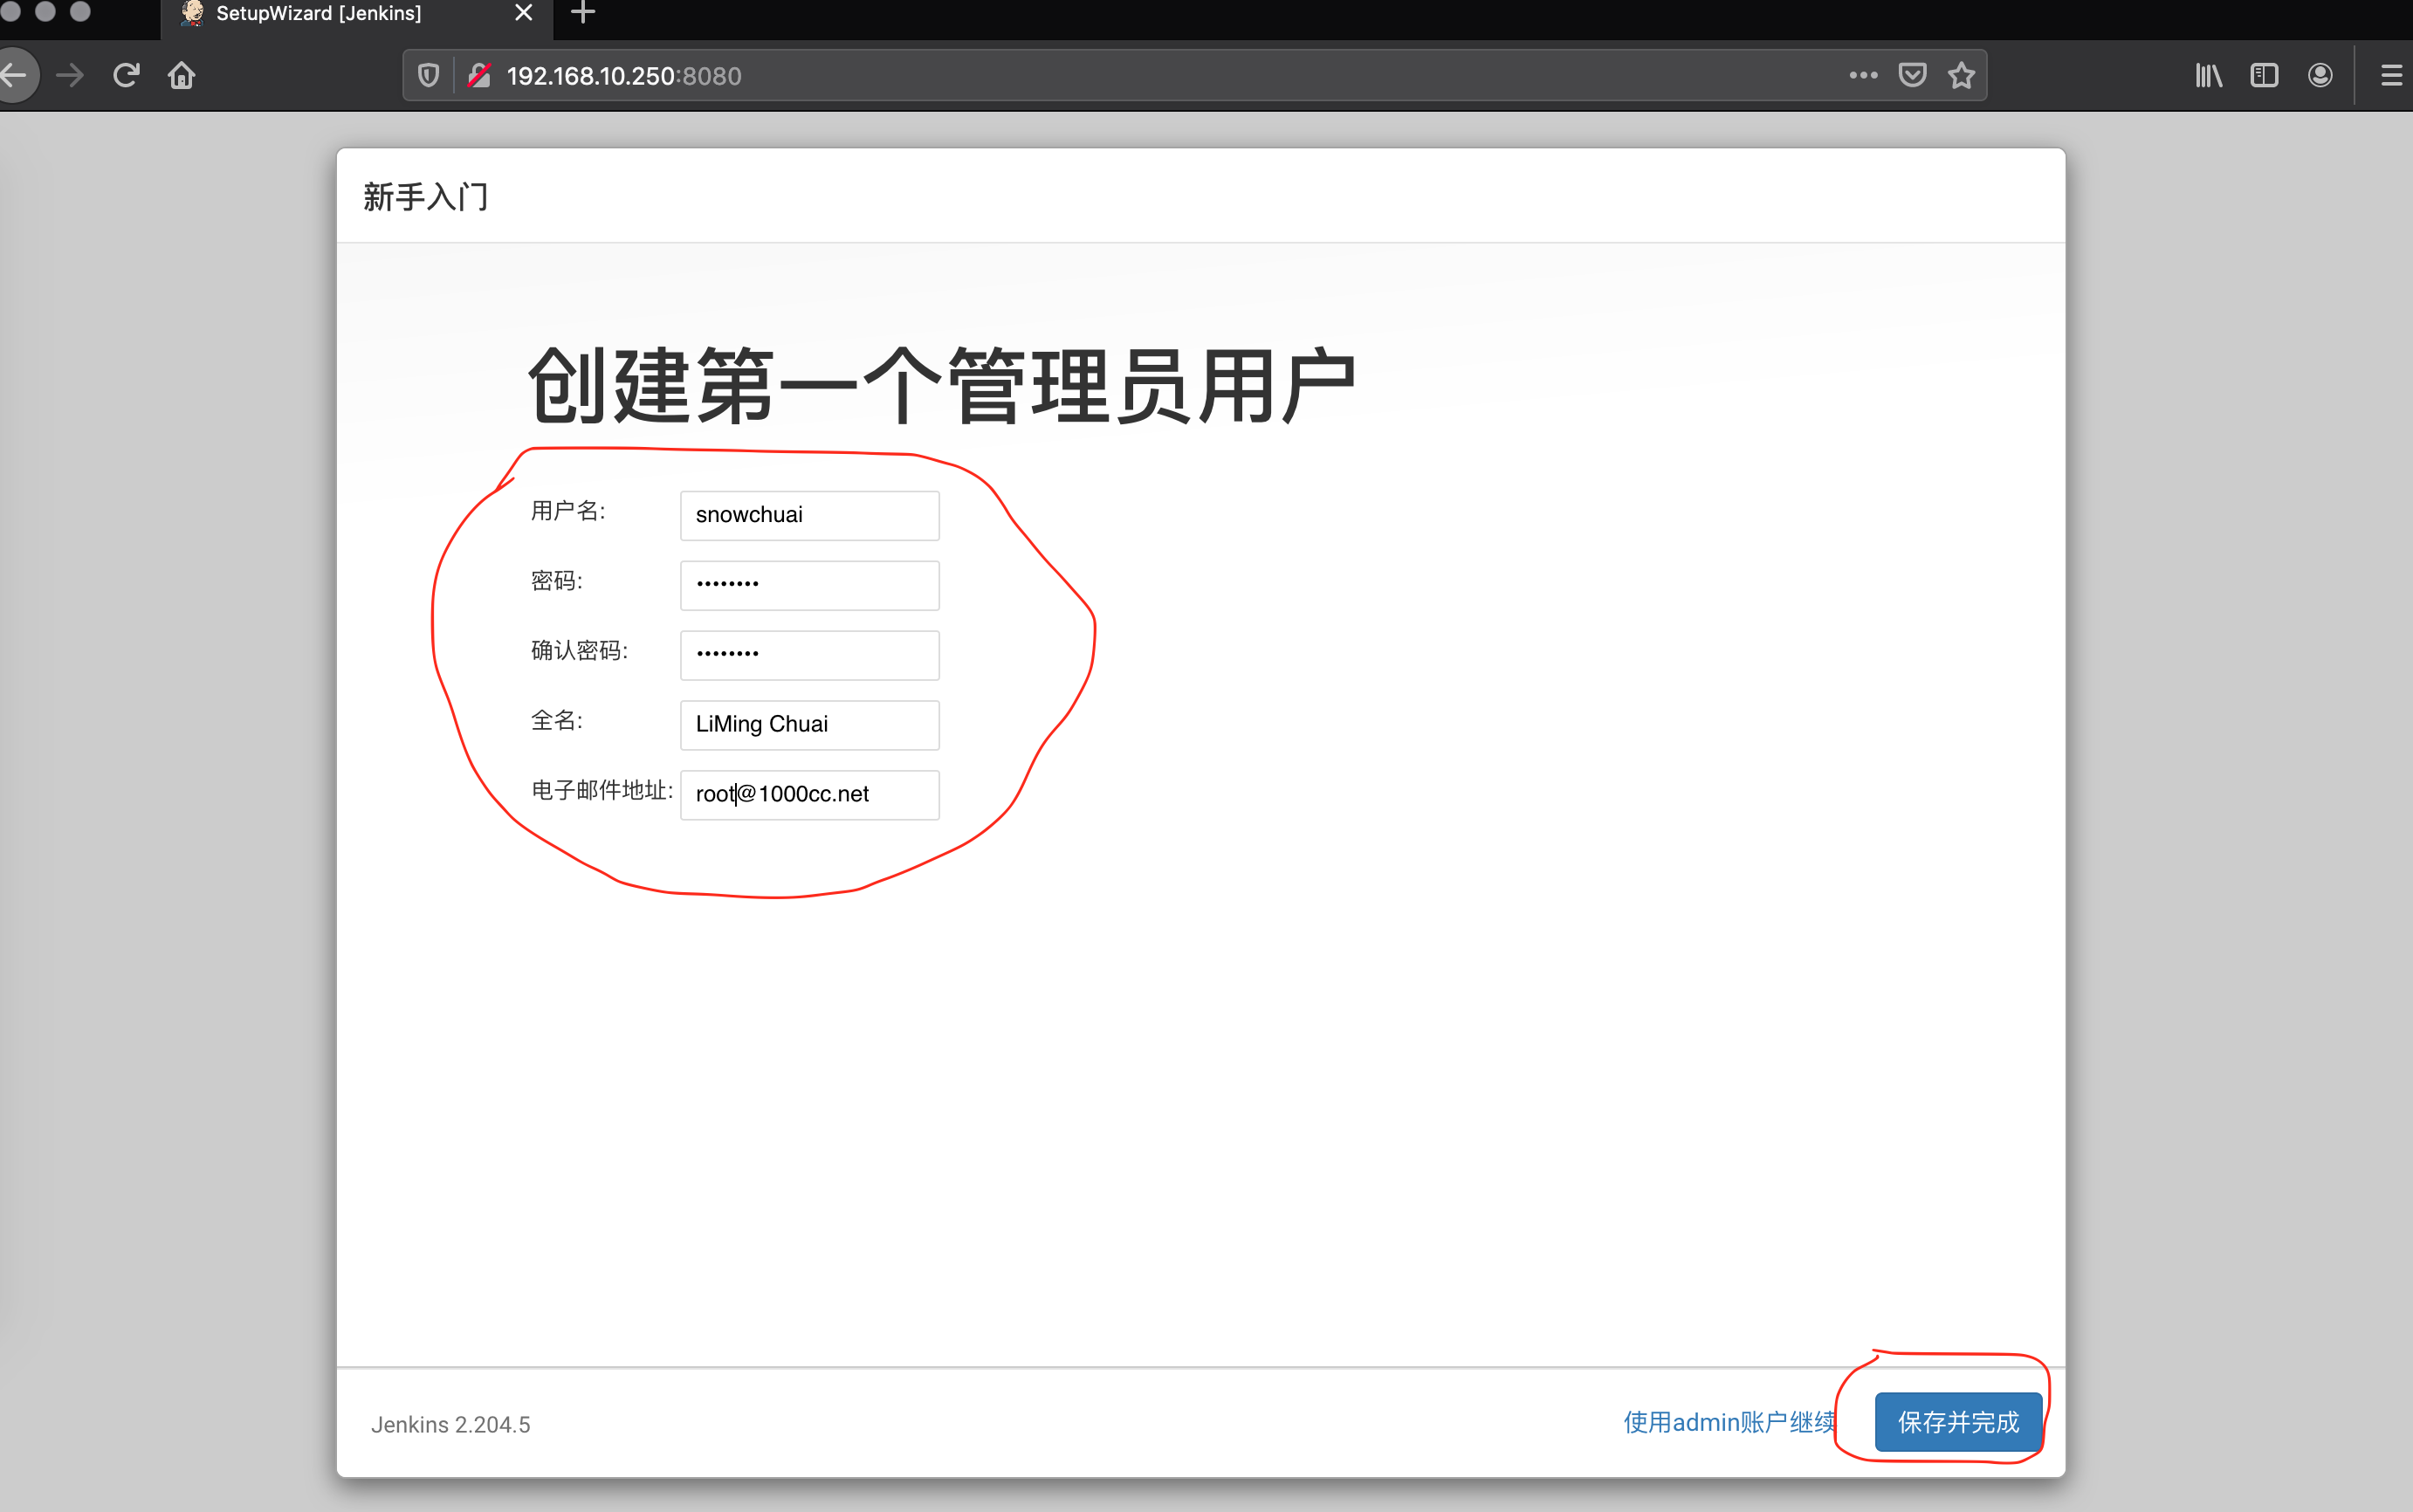Click the 使用admin账户继续 link
The height and width of the screenshot is (1512, 2413).
pos(1729,1422)
